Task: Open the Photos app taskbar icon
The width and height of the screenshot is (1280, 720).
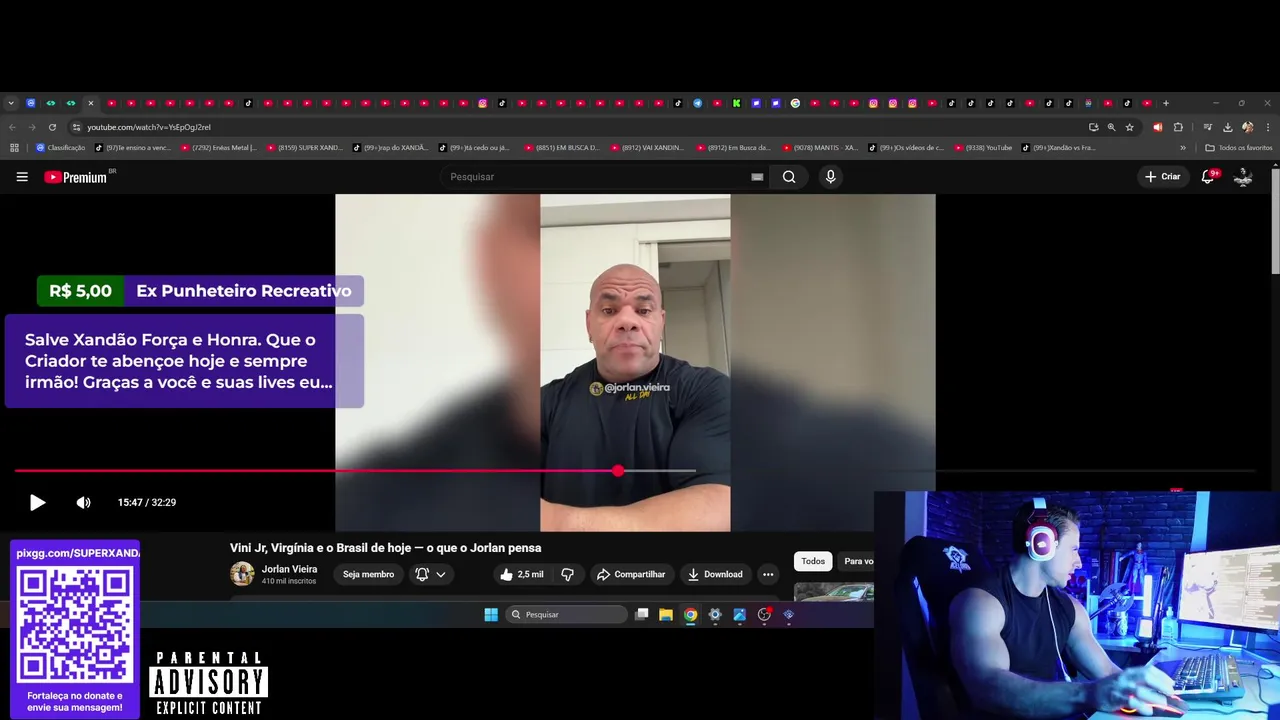Action: 740,615
